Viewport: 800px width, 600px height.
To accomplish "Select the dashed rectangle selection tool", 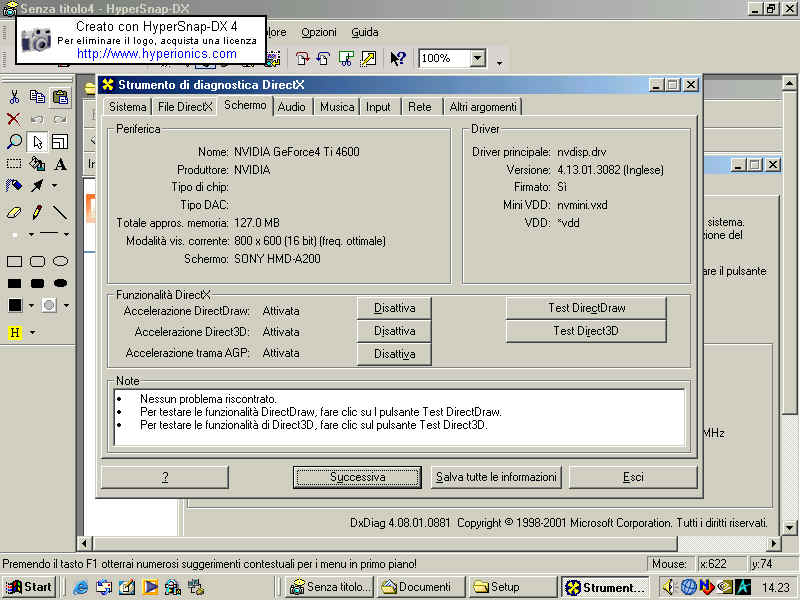I will [14, 164].
